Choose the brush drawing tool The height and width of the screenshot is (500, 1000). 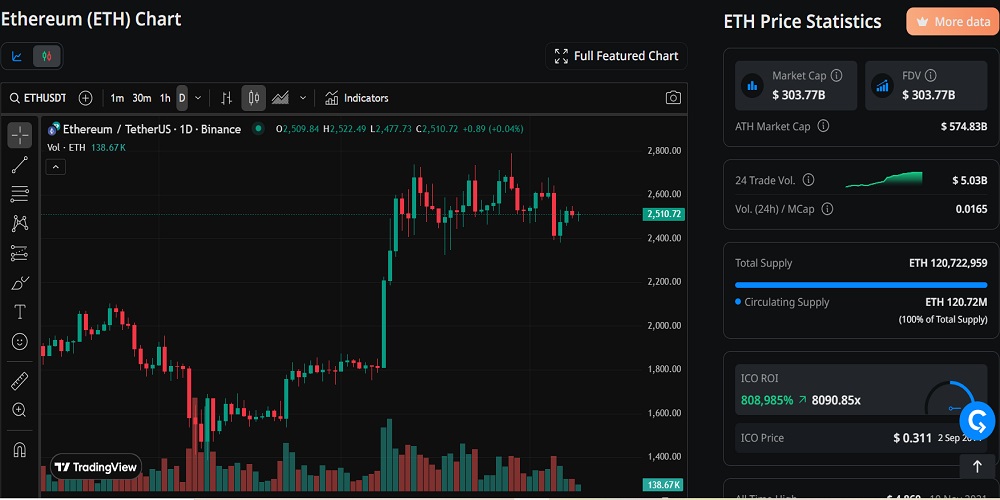[x=19, y=283]
